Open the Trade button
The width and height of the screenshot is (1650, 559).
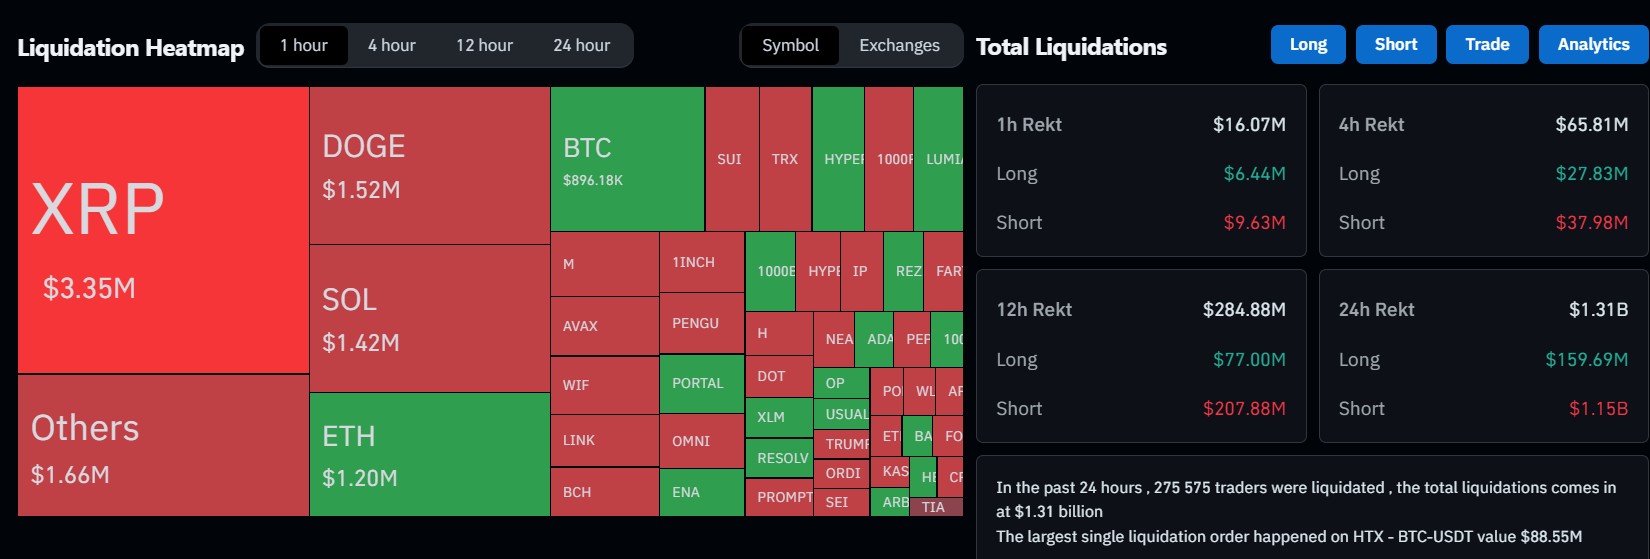(1487, 45)
